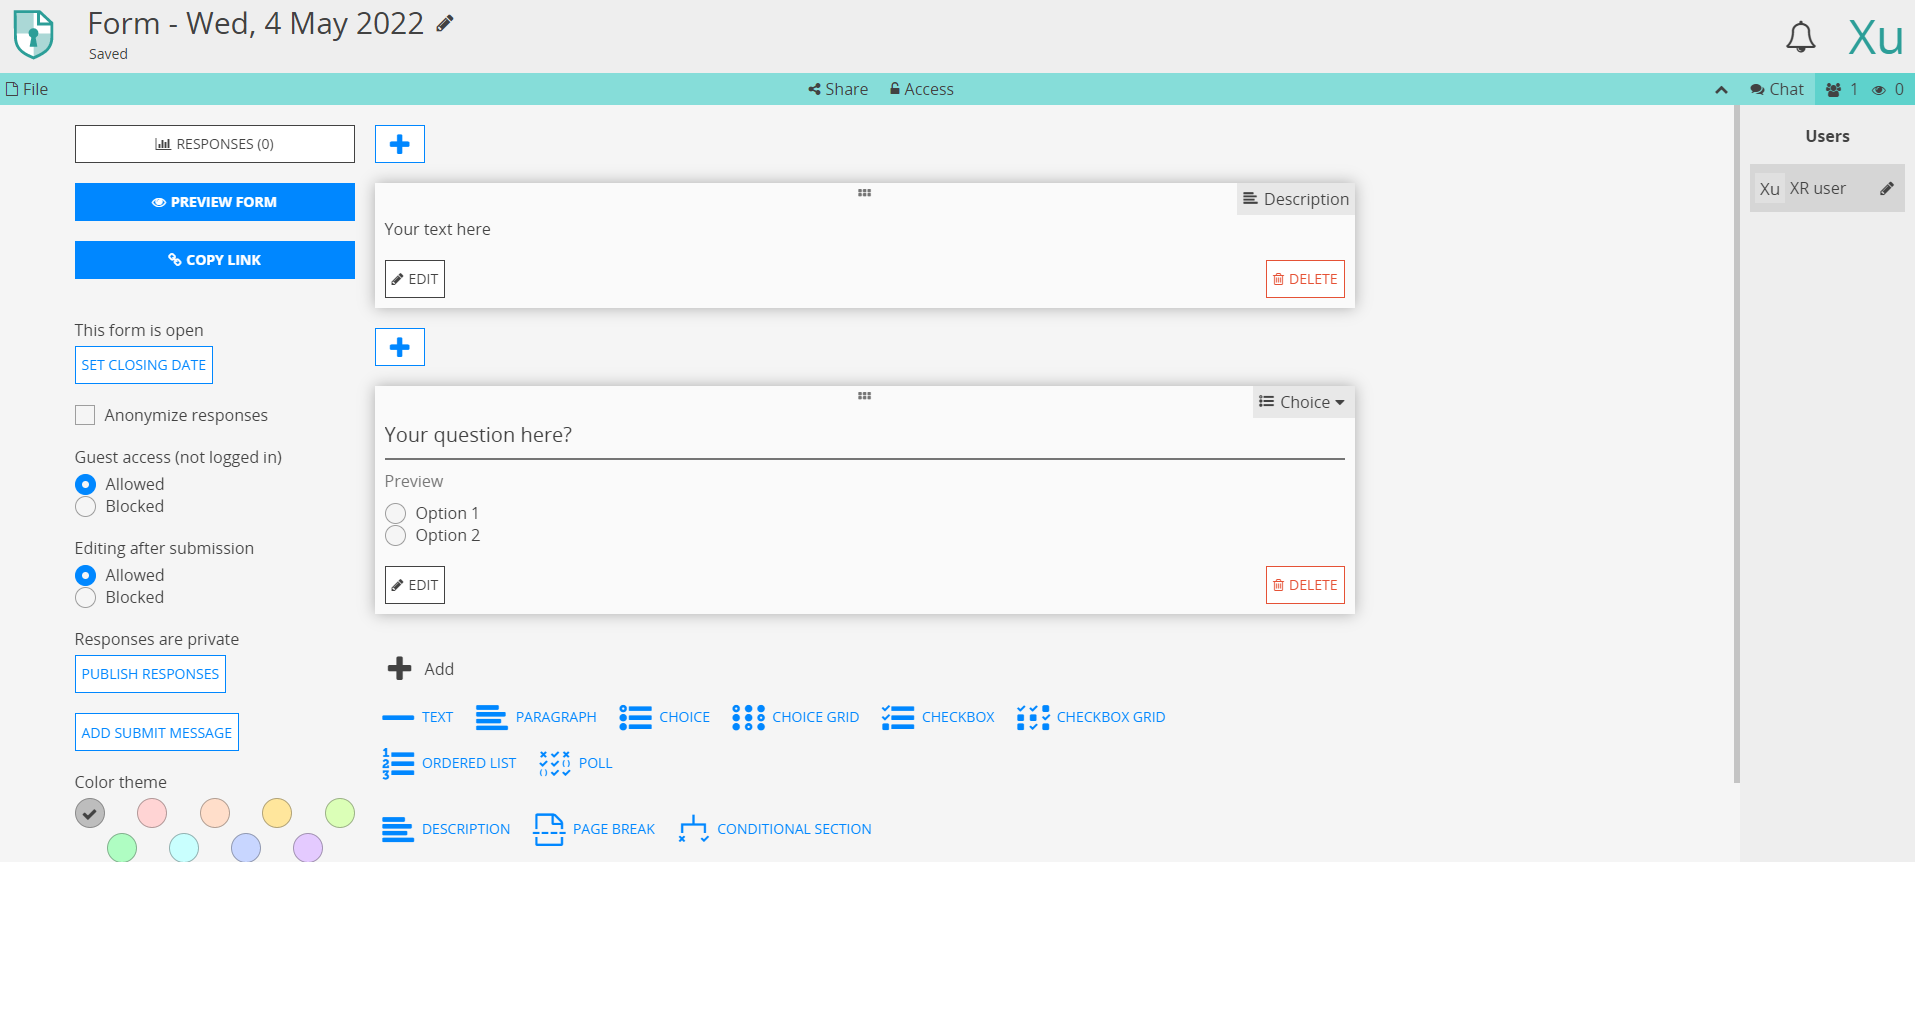Open the File menu
1920x1020 pixels.
[x=27, y=89]
